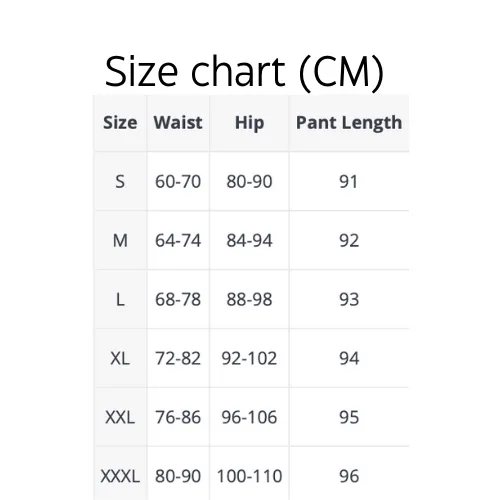Viewport: 500px width, 500px height.
Task: Select the waist value 76-86
Action: pos(178,417)
